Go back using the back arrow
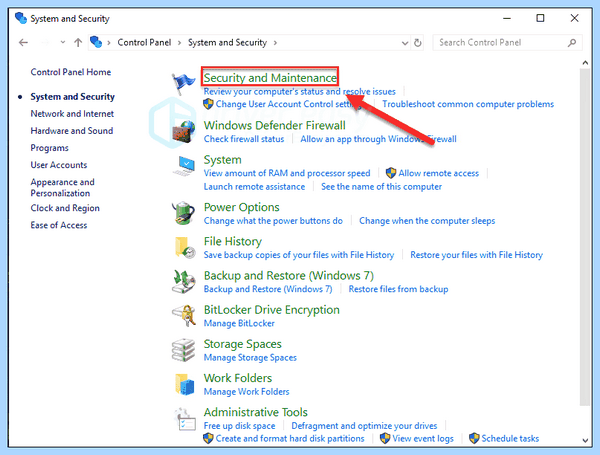The width and height of the screenshot is (600, 455). click(x=24, y=42)
